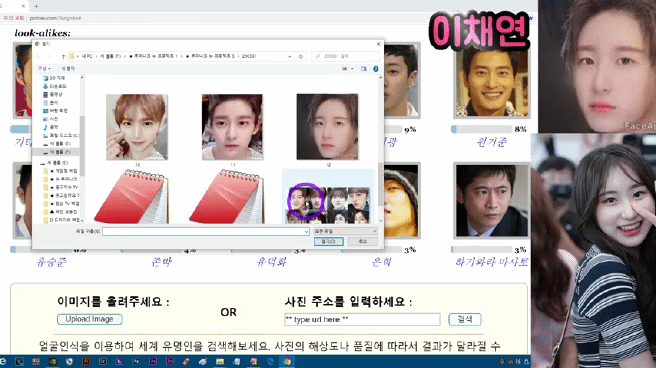
Task: Select 새 볼륨 (F:) in navigation pane
Action: [57, 152]
